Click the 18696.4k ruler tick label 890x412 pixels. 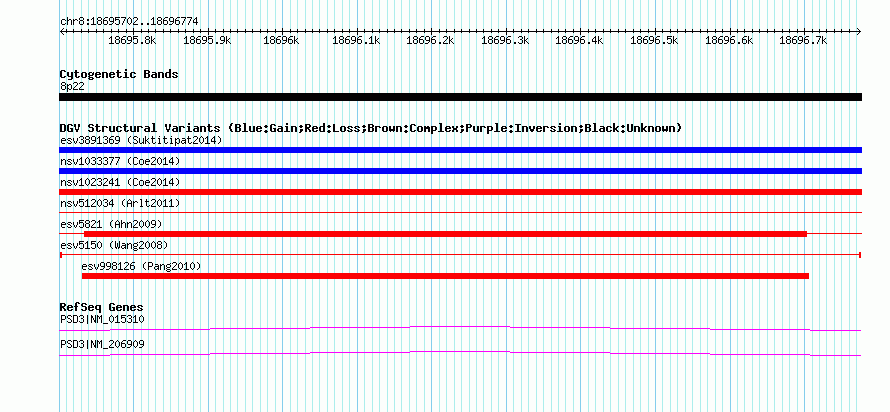(x=580, y=40)
